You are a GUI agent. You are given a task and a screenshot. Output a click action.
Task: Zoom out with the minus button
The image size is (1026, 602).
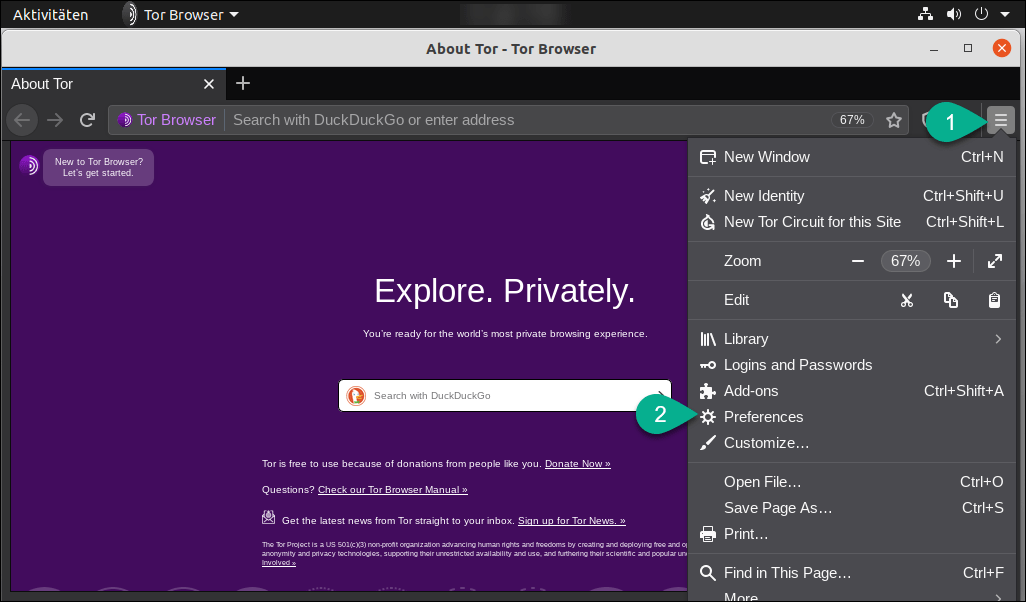click(858, 261)
